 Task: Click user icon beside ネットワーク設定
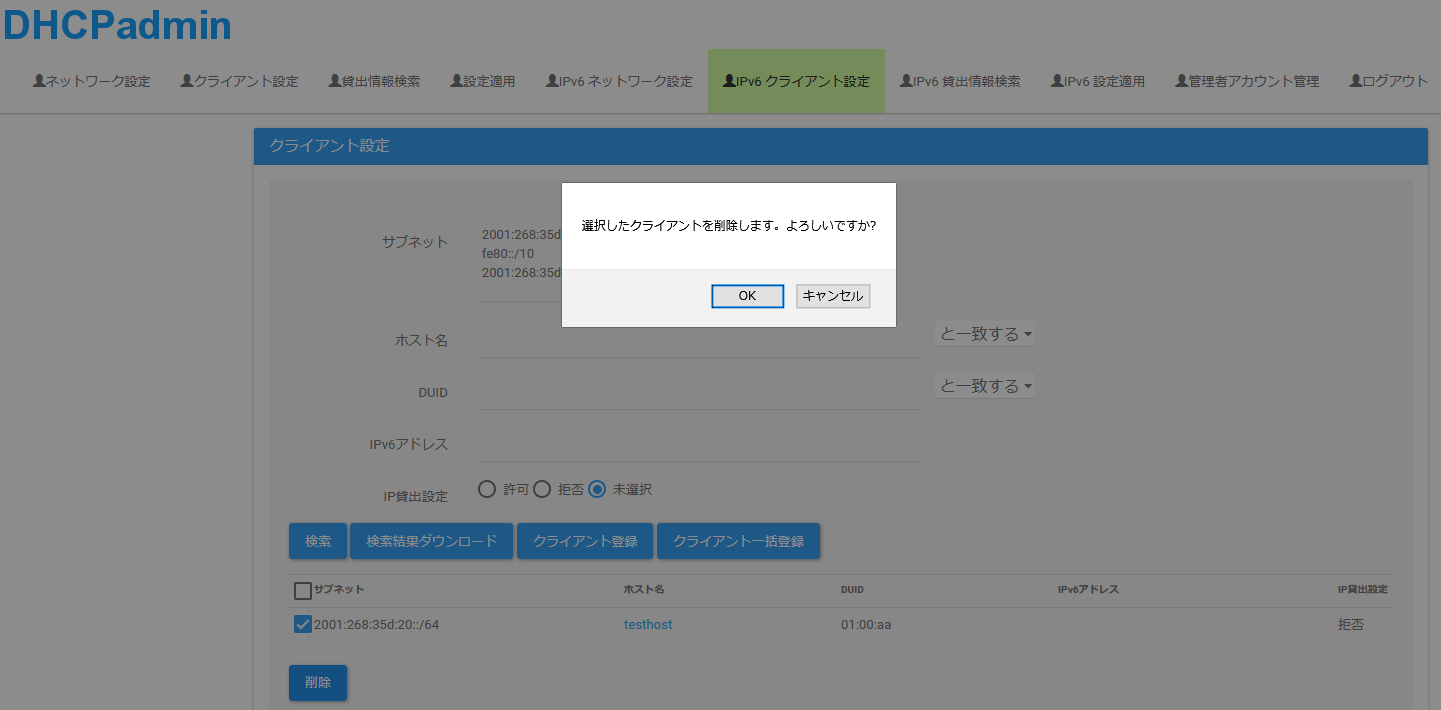point(39,81)
